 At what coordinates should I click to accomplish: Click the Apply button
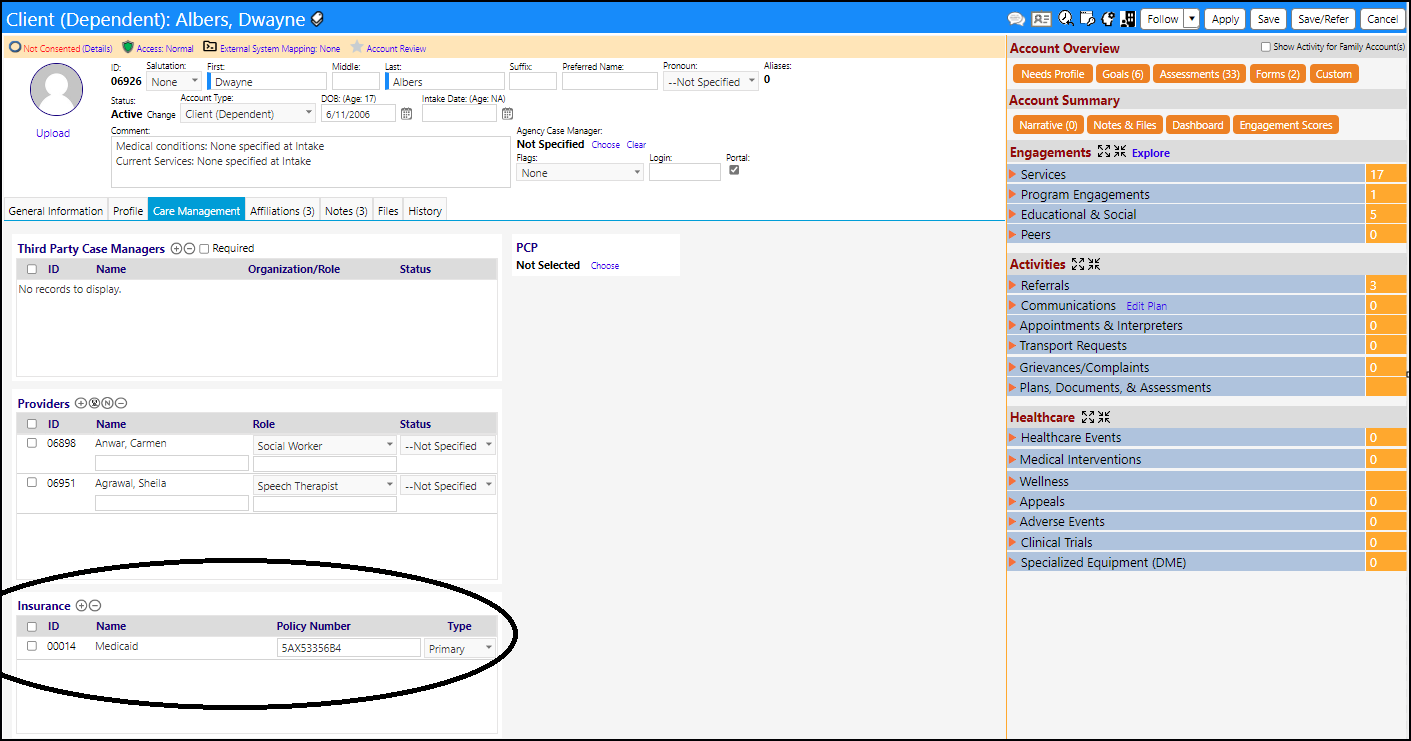pos(1225,19)
